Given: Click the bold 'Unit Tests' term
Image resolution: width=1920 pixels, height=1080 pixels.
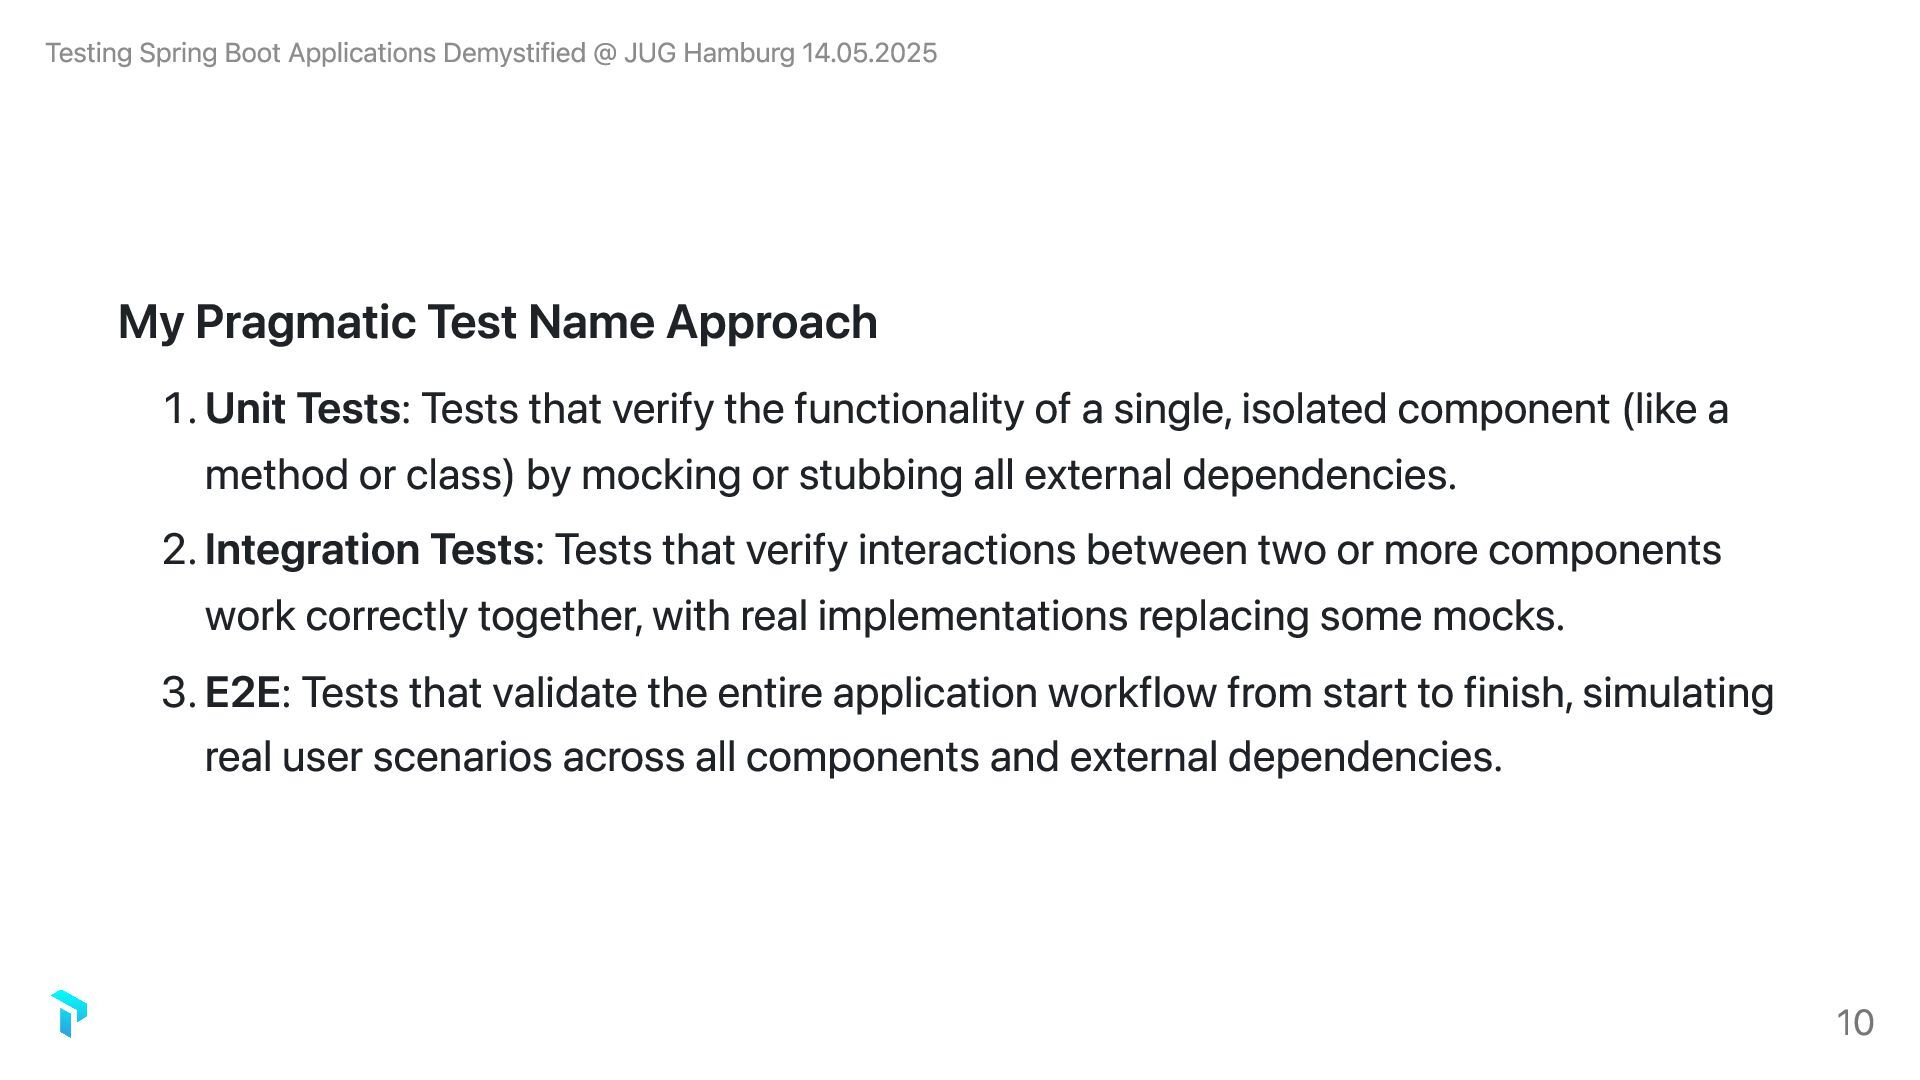Looking at the screenshot, I should coord(302,409).
